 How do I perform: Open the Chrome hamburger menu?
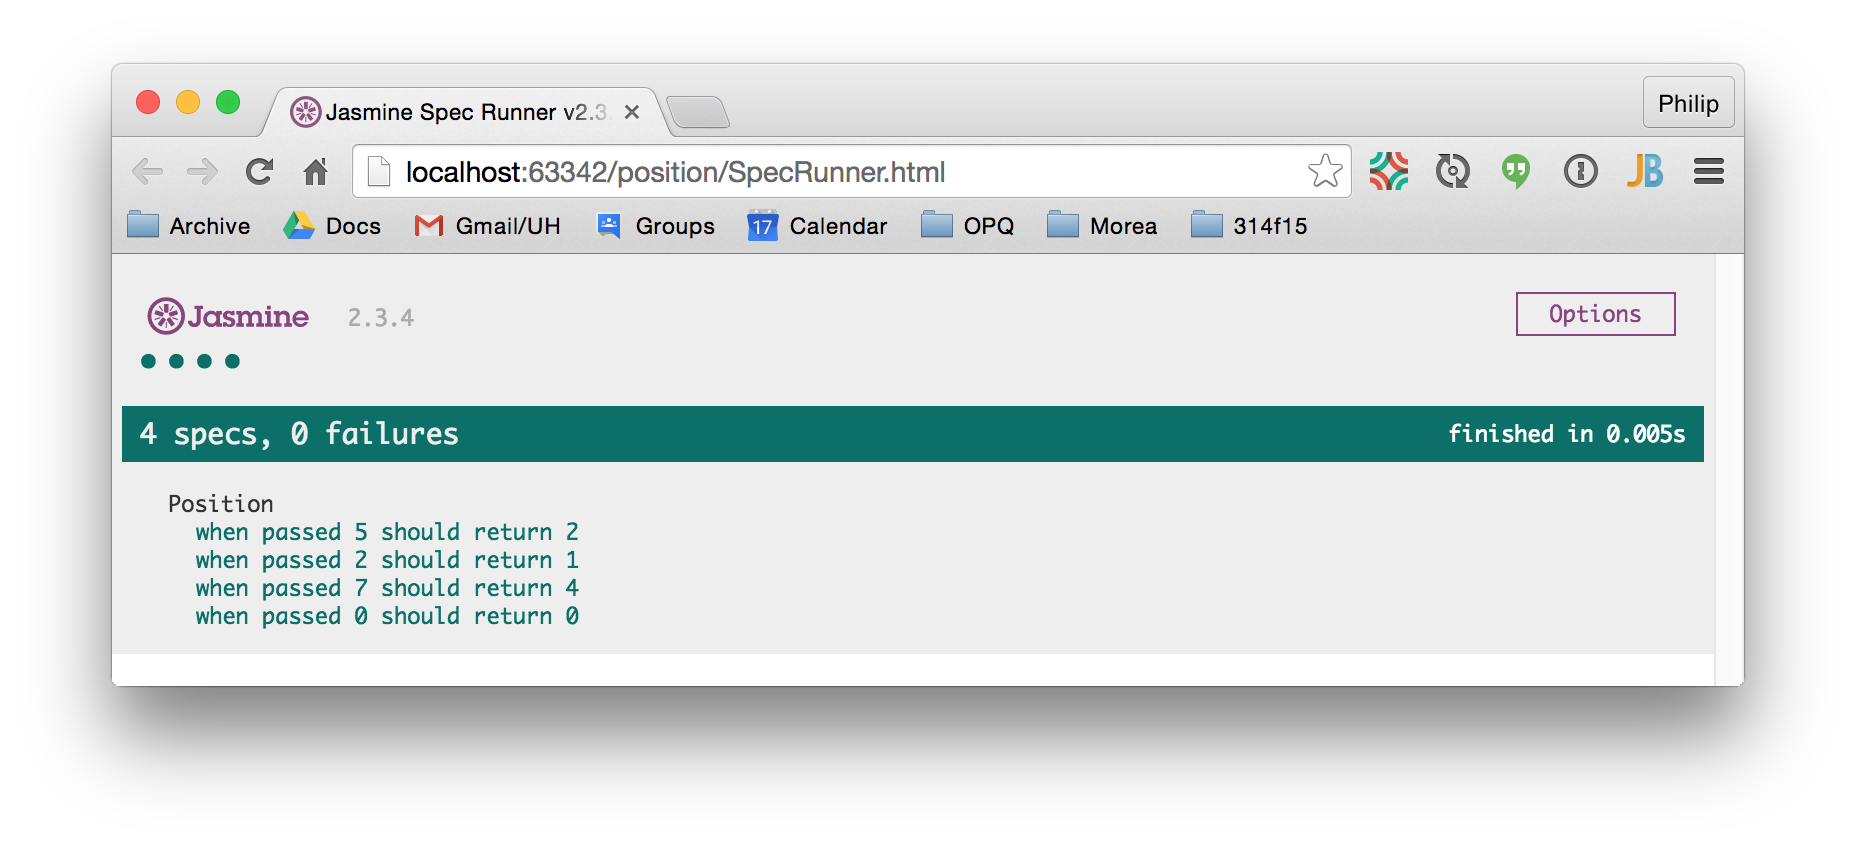click(x=1709, y=171)
